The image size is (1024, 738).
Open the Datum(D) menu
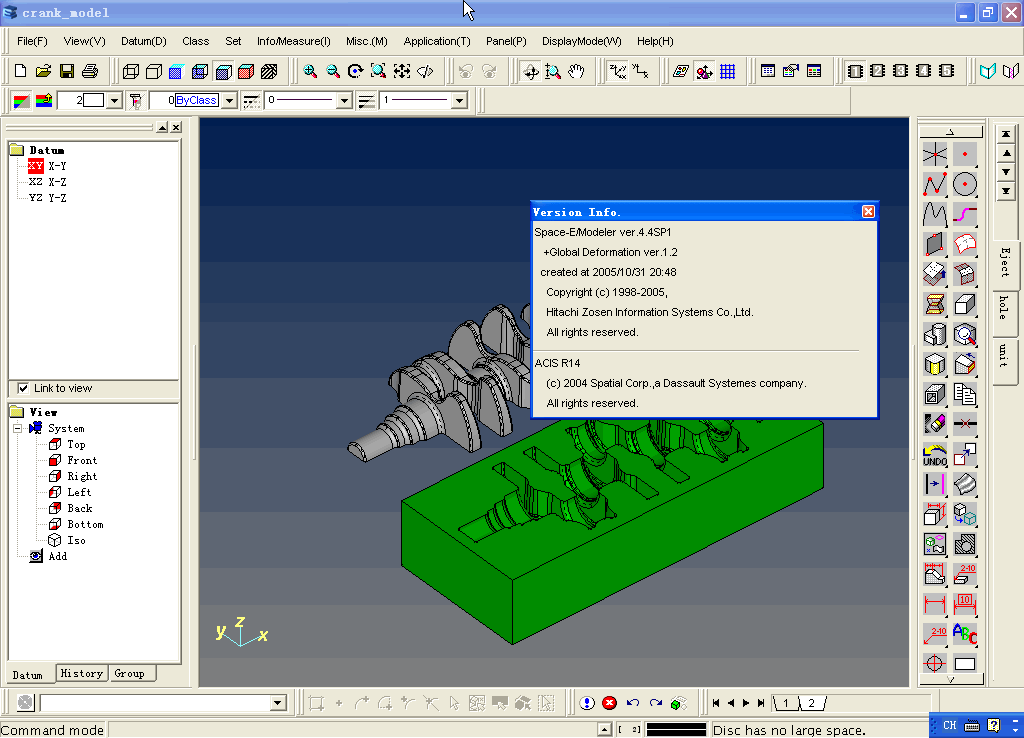[144, 41]
